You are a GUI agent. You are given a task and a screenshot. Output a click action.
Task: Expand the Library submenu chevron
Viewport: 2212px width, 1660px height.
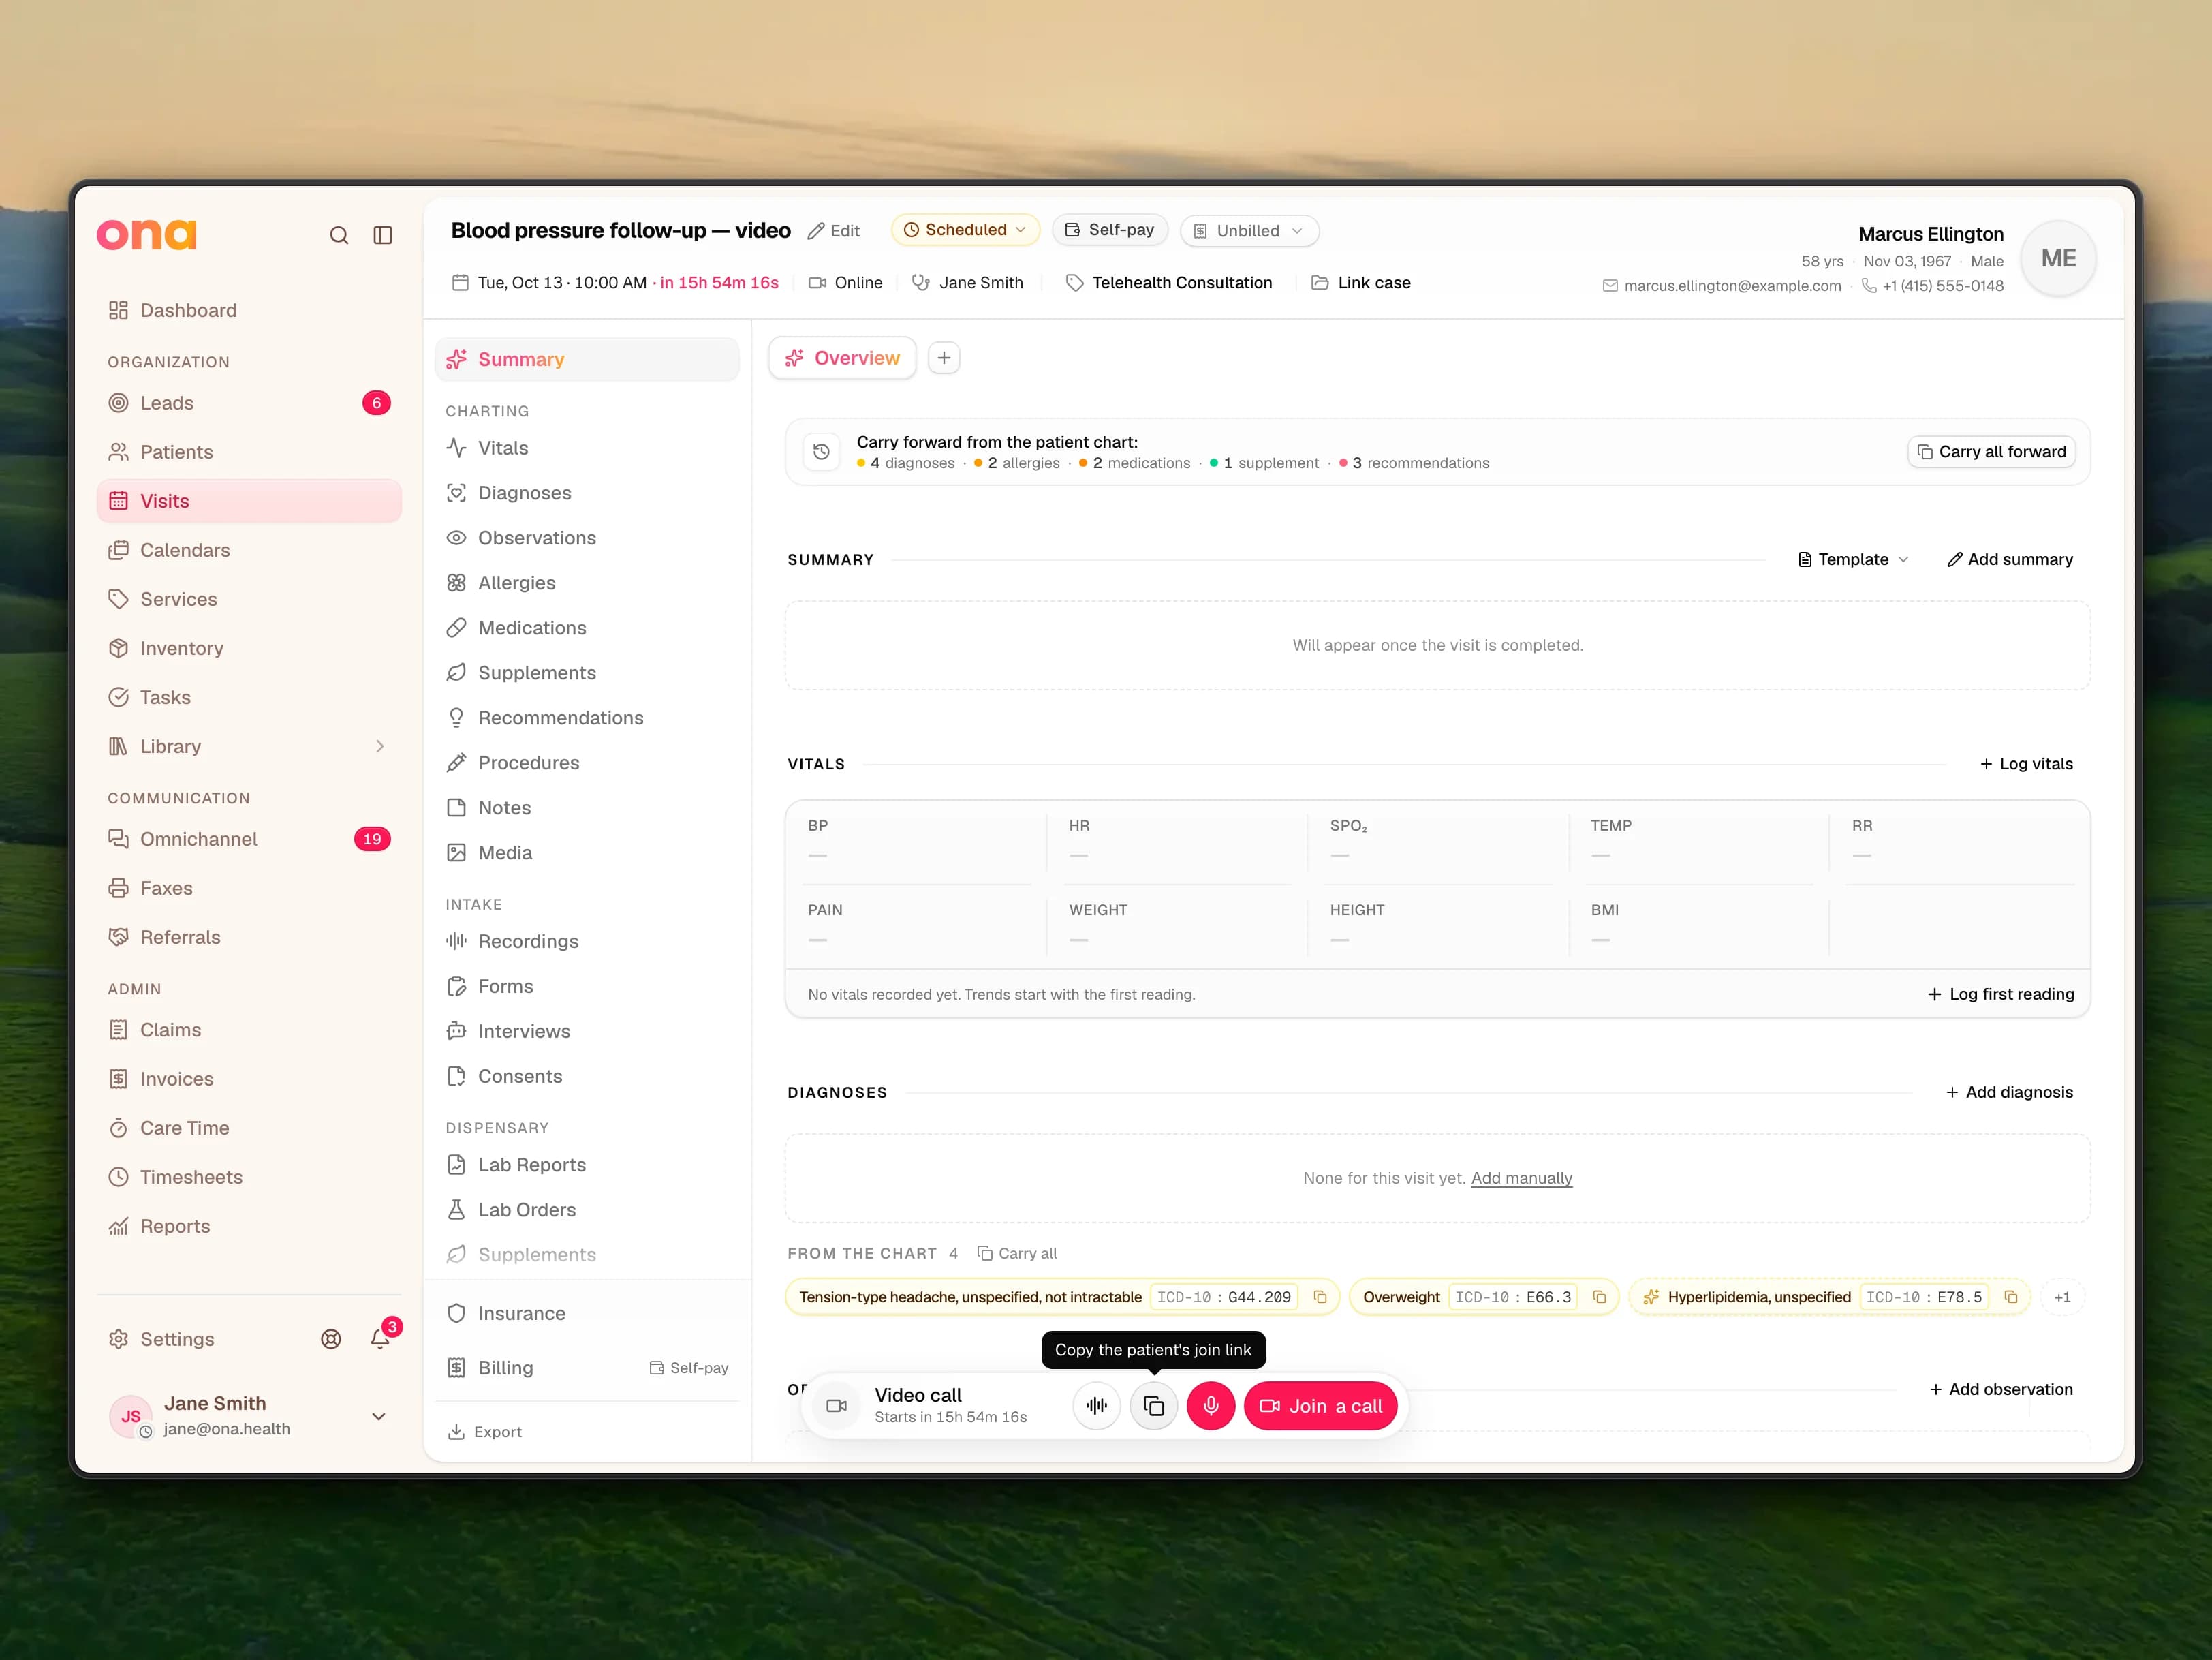tap(380, 746)
